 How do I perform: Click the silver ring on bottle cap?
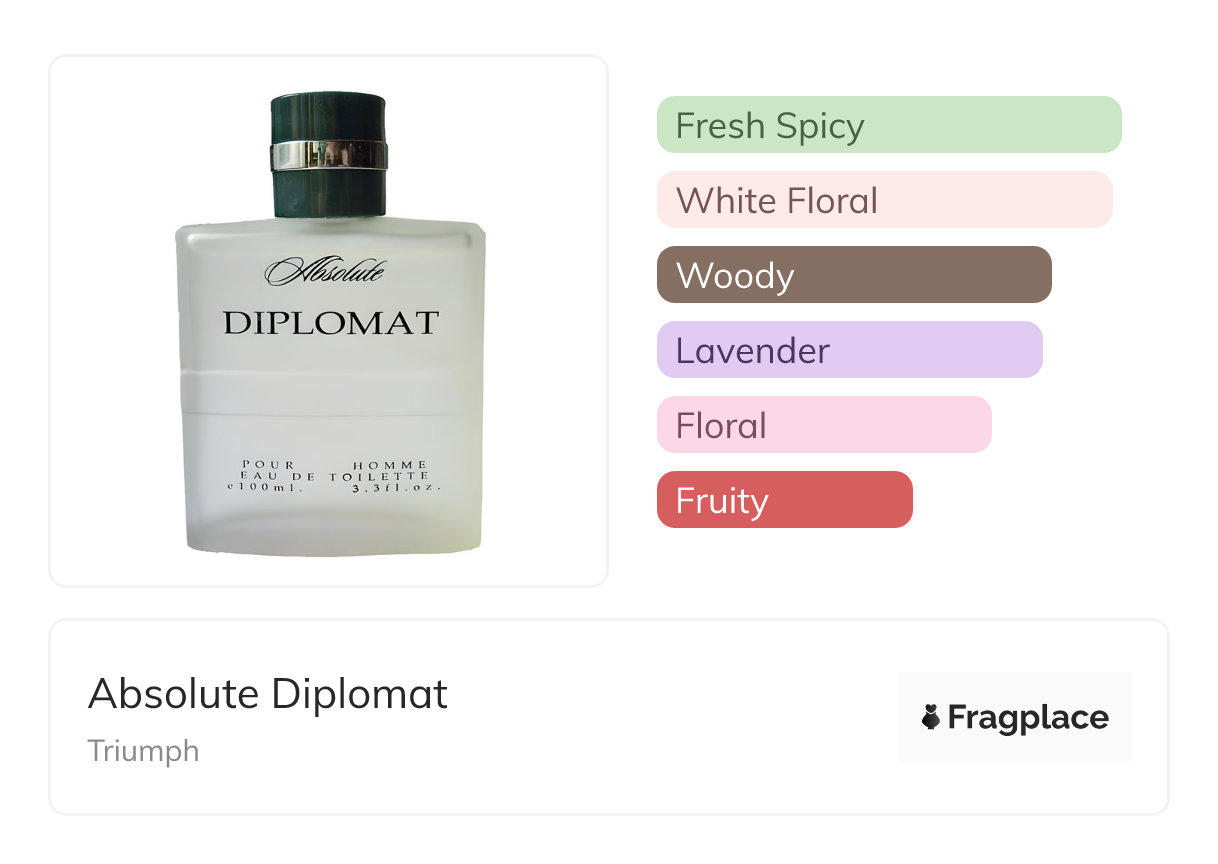coord(329,155)
